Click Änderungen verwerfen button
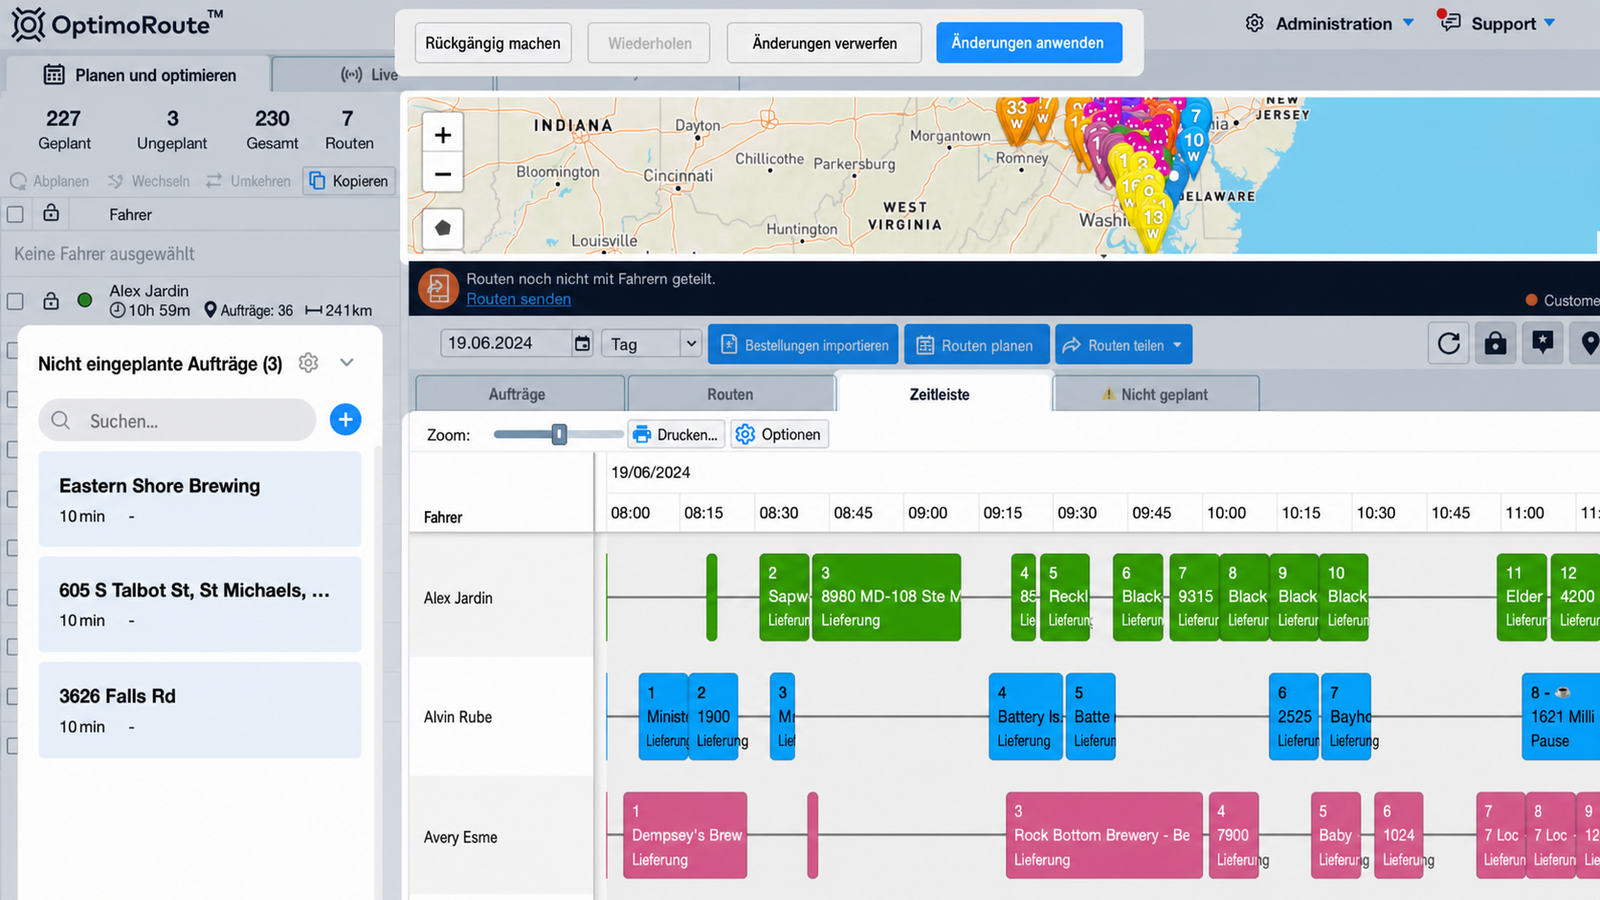The width and height of the screenshot is (1600, 900). tap(825, 43)
